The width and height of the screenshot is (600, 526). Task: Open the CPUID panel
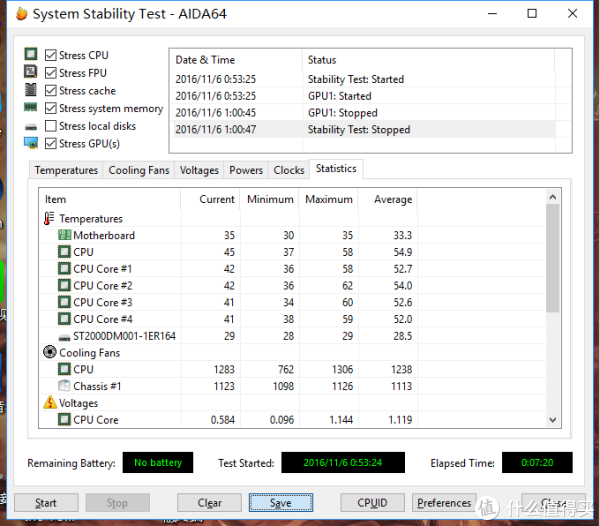tap(372, 503)
